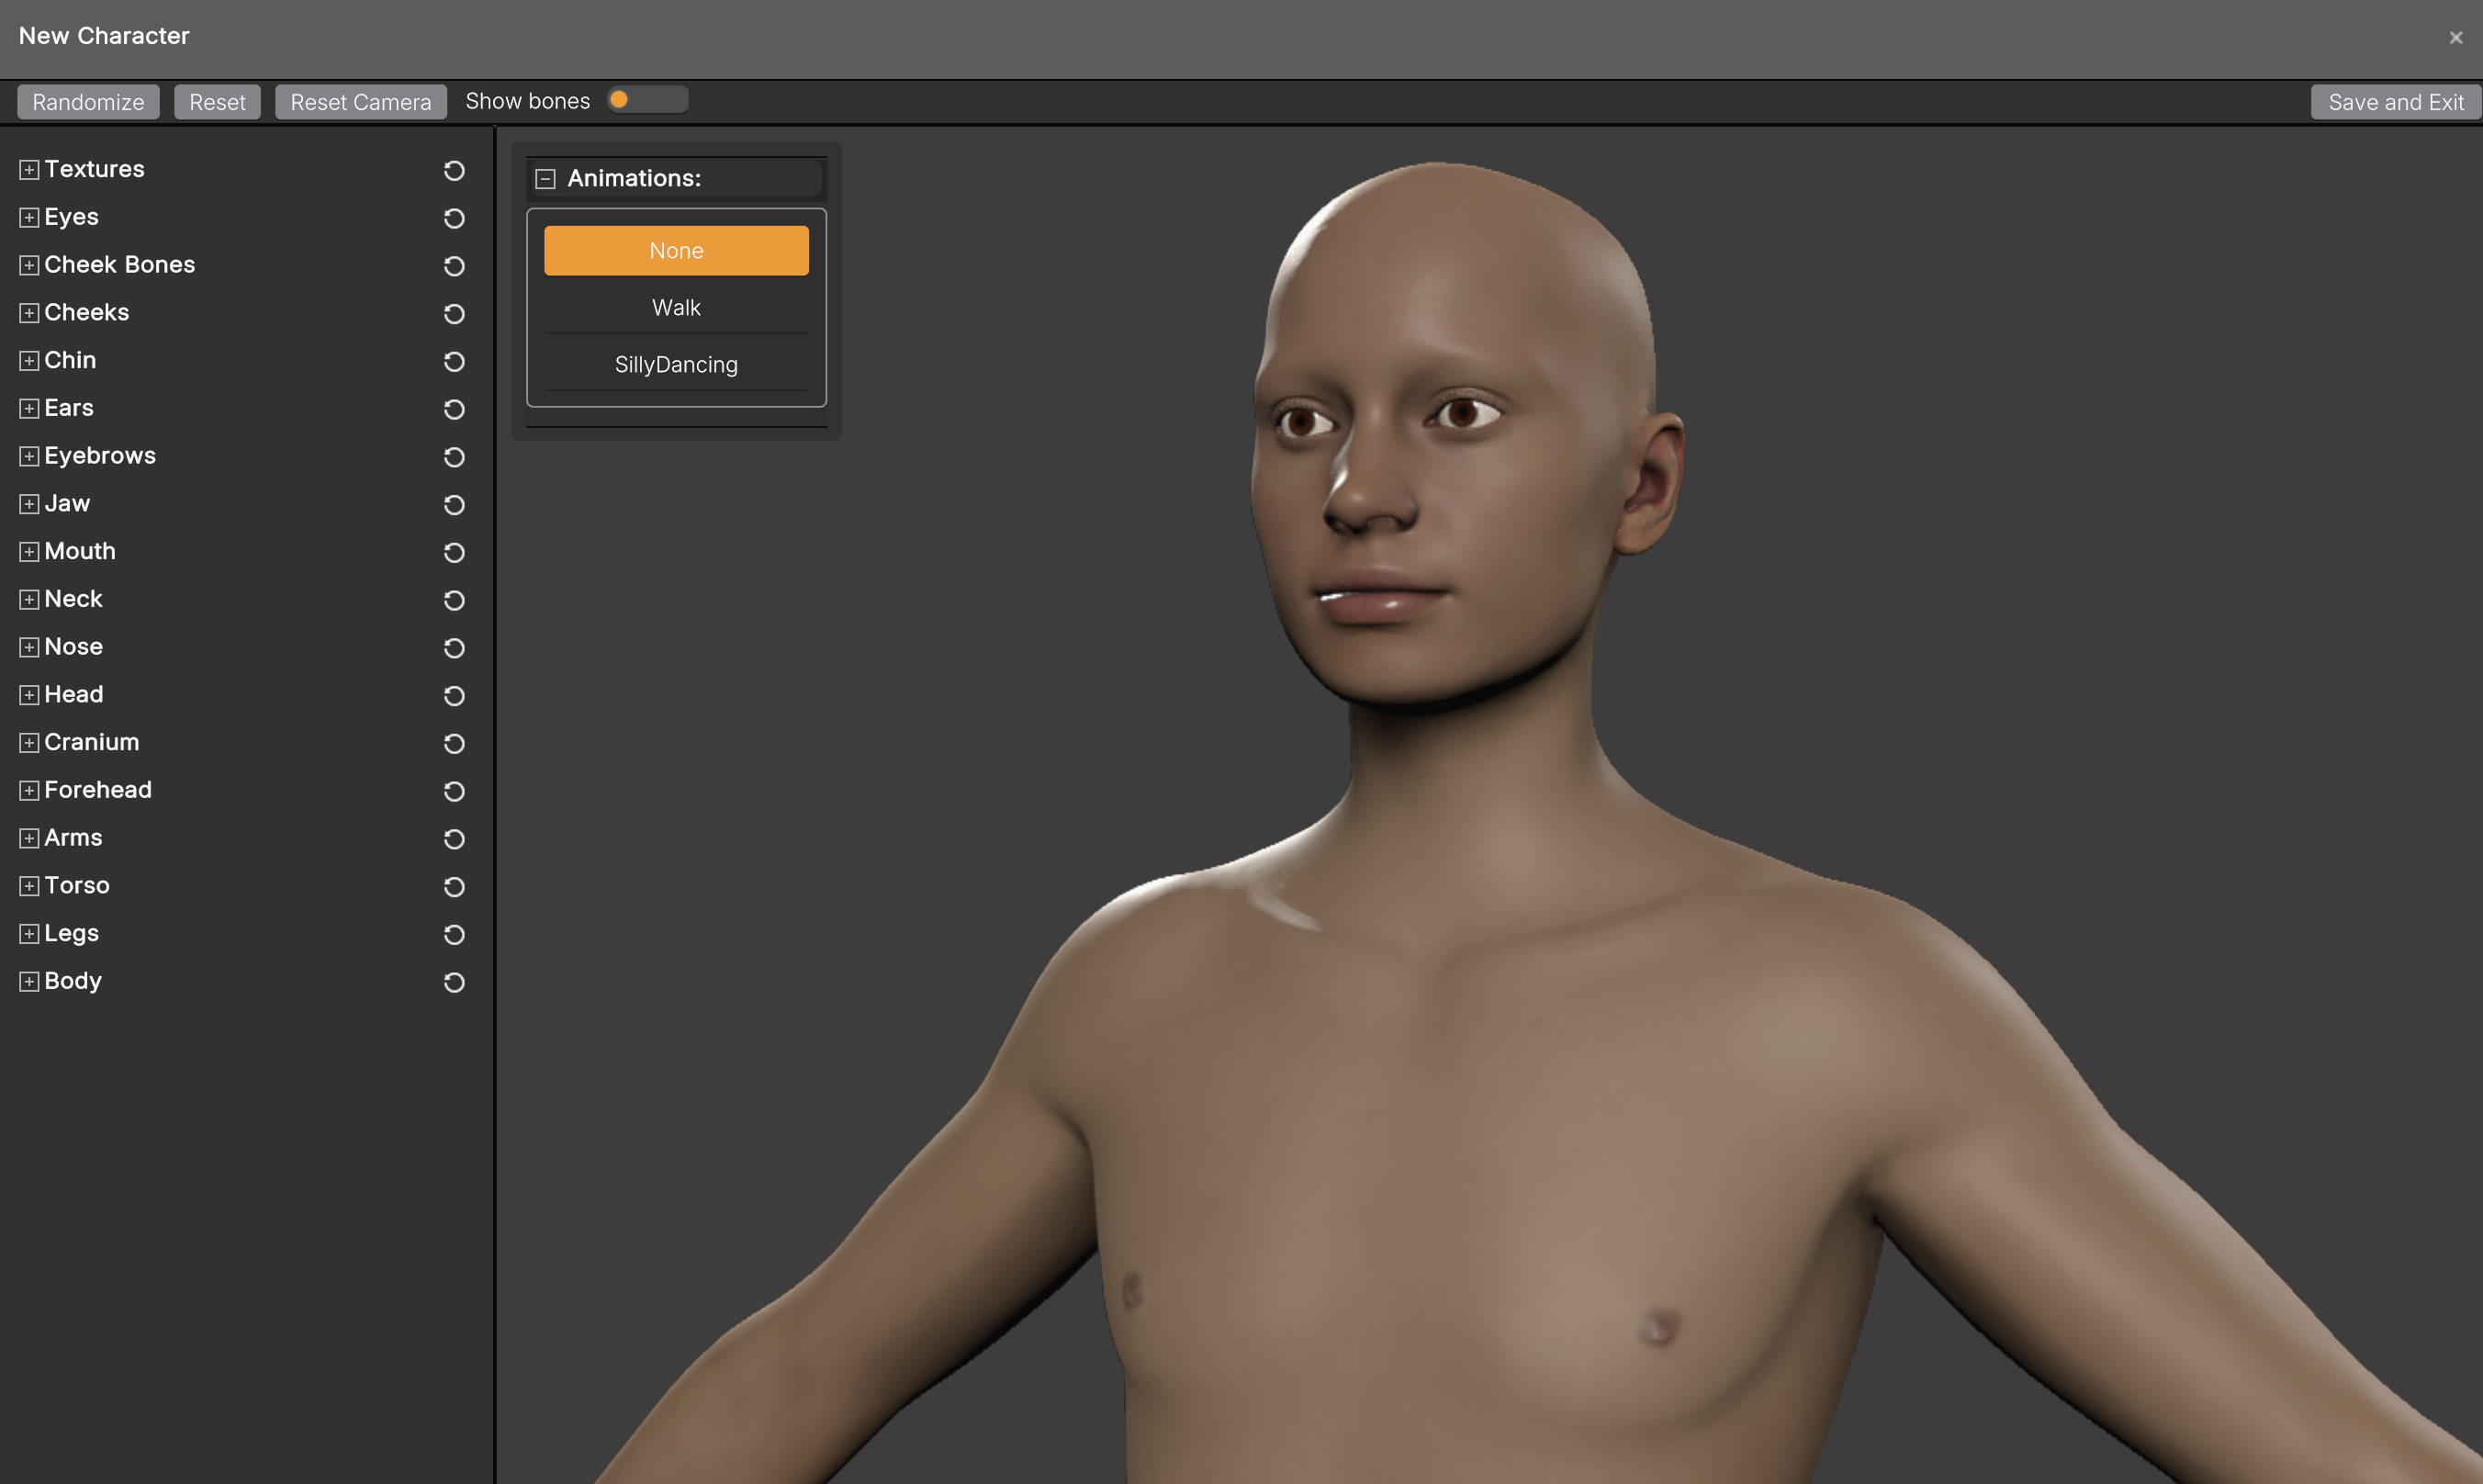Click the reset icon beside Cheeks
2483x1484 pixels.
tap(454, 314)
